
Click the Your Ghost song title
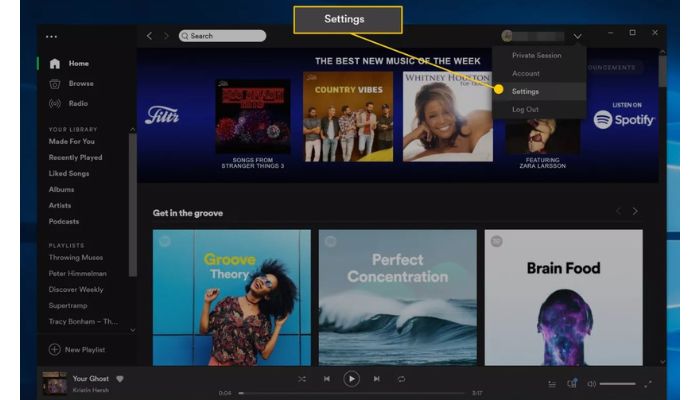tap(91, 379)
